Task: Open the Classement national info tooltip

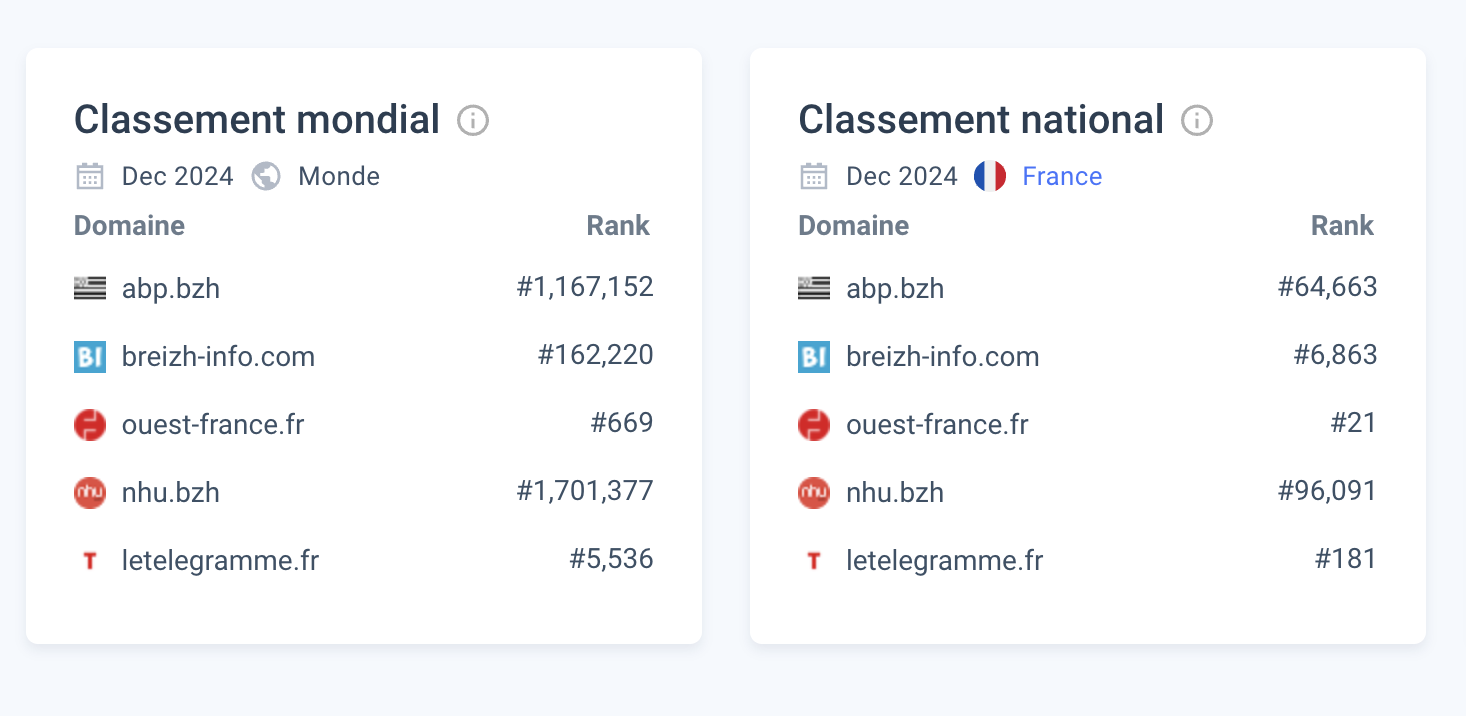Action: pos(1196,121)
